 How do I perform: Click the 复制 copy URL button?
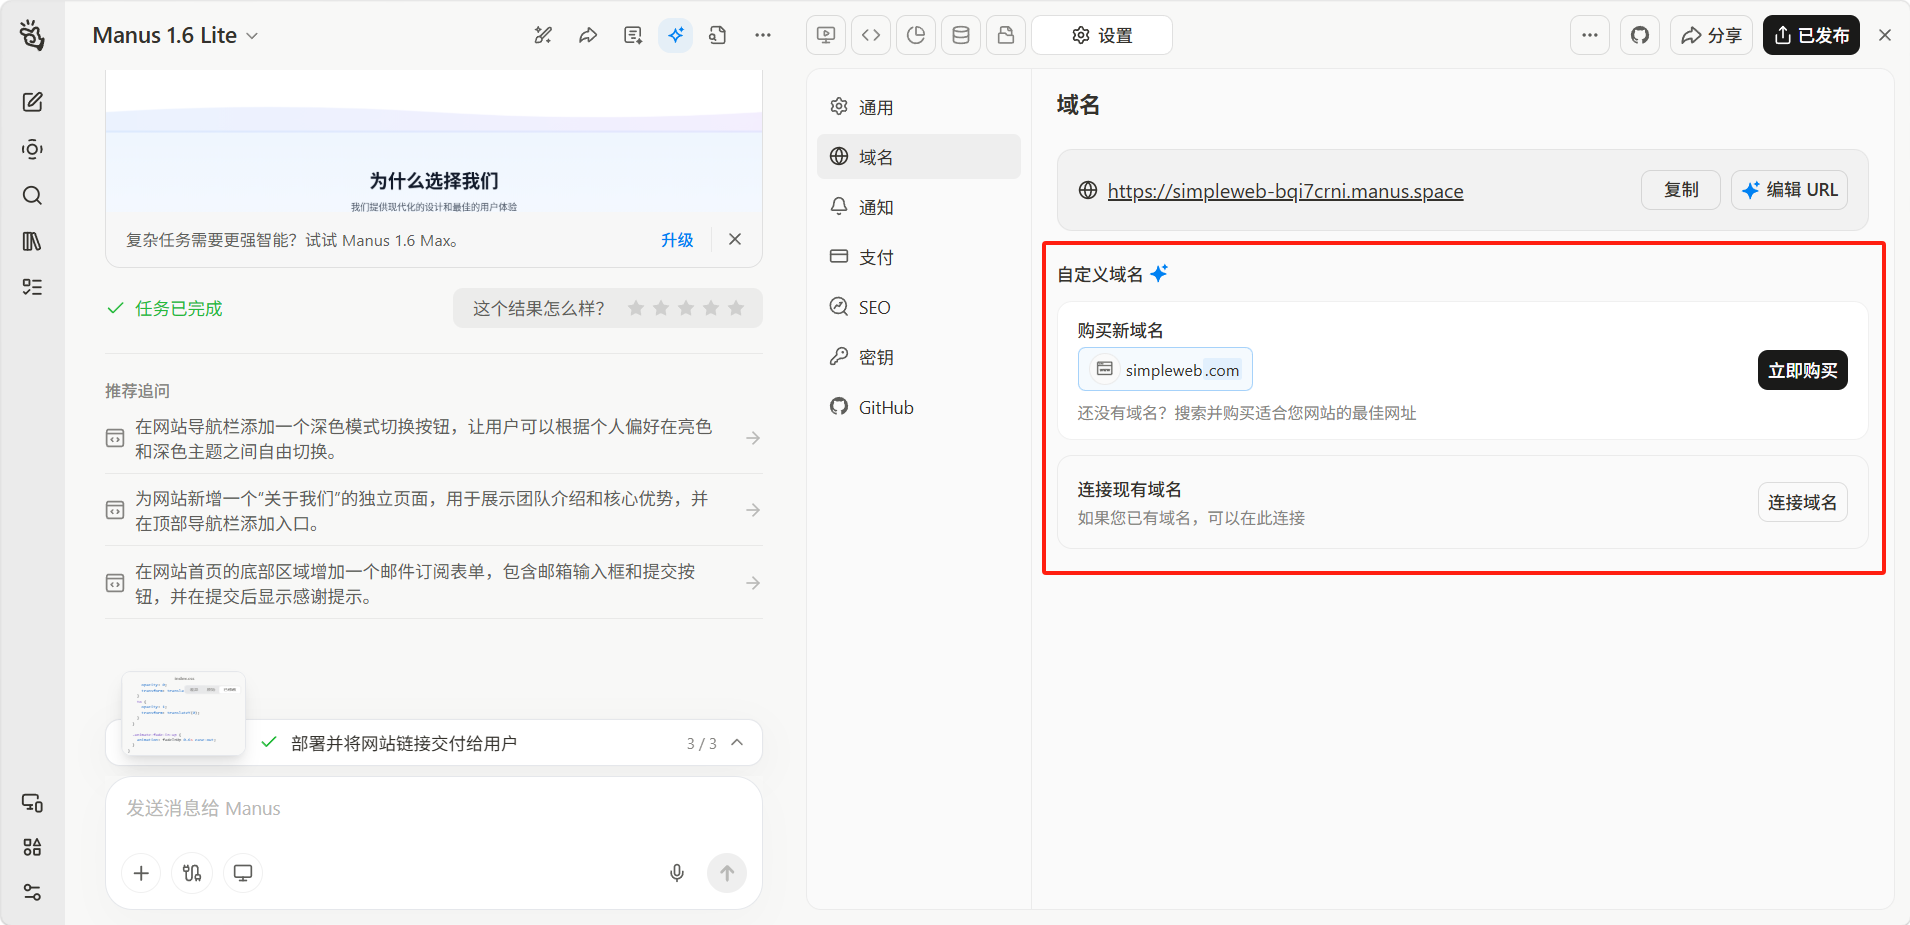tap(1681, 190)
